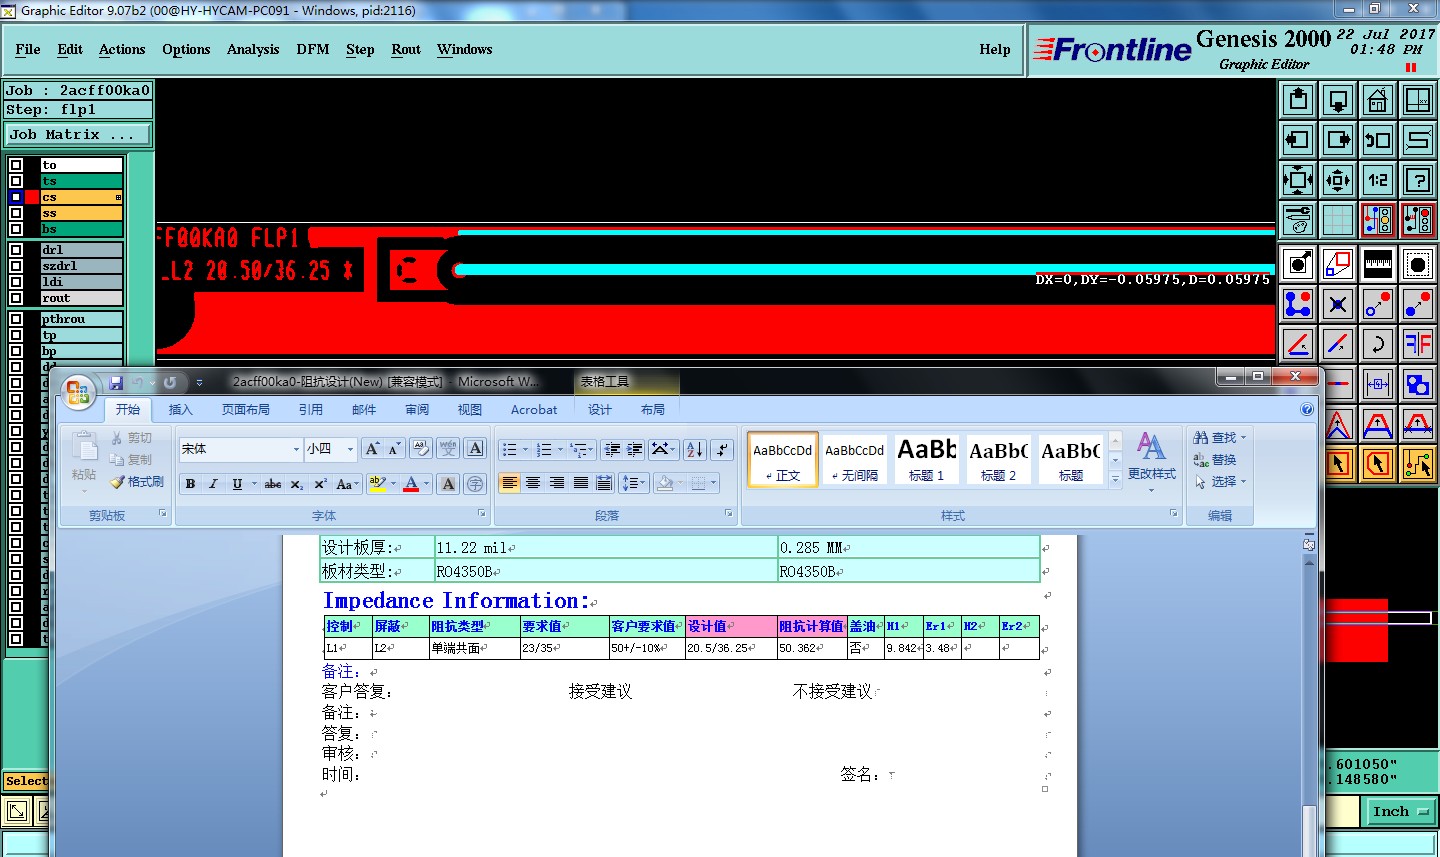The image size is (1440, 857).
Task: Click the red font color button
Action: [x=410, y=484]
